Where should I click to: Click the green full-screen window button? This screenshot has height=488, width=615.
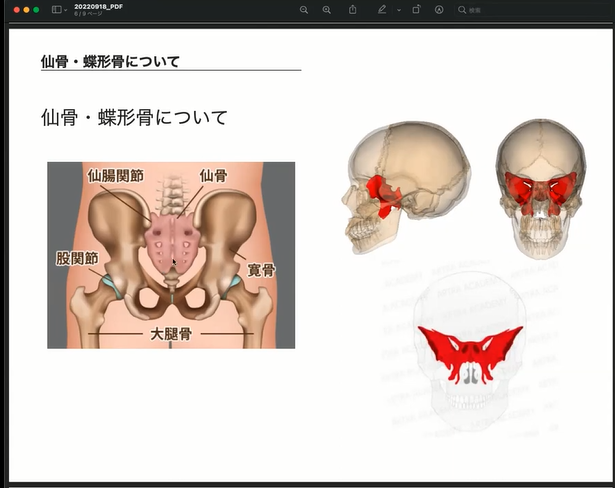[x=37, y=9]
